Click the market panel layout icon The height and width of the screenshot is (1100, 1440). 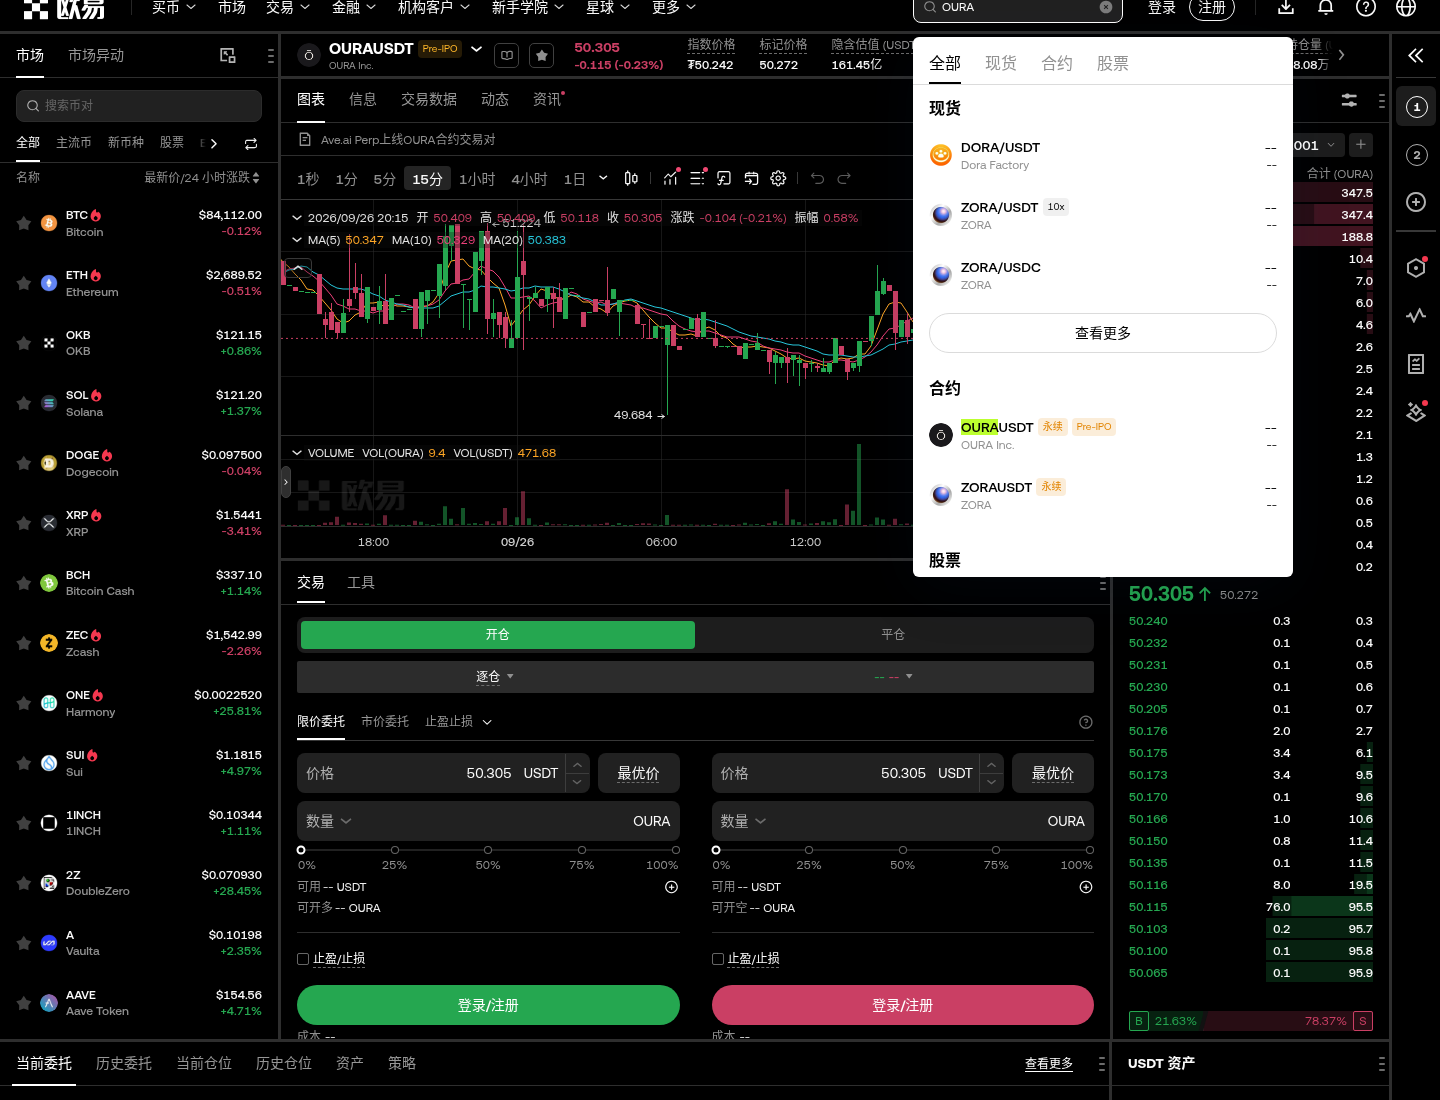point(228,56)
